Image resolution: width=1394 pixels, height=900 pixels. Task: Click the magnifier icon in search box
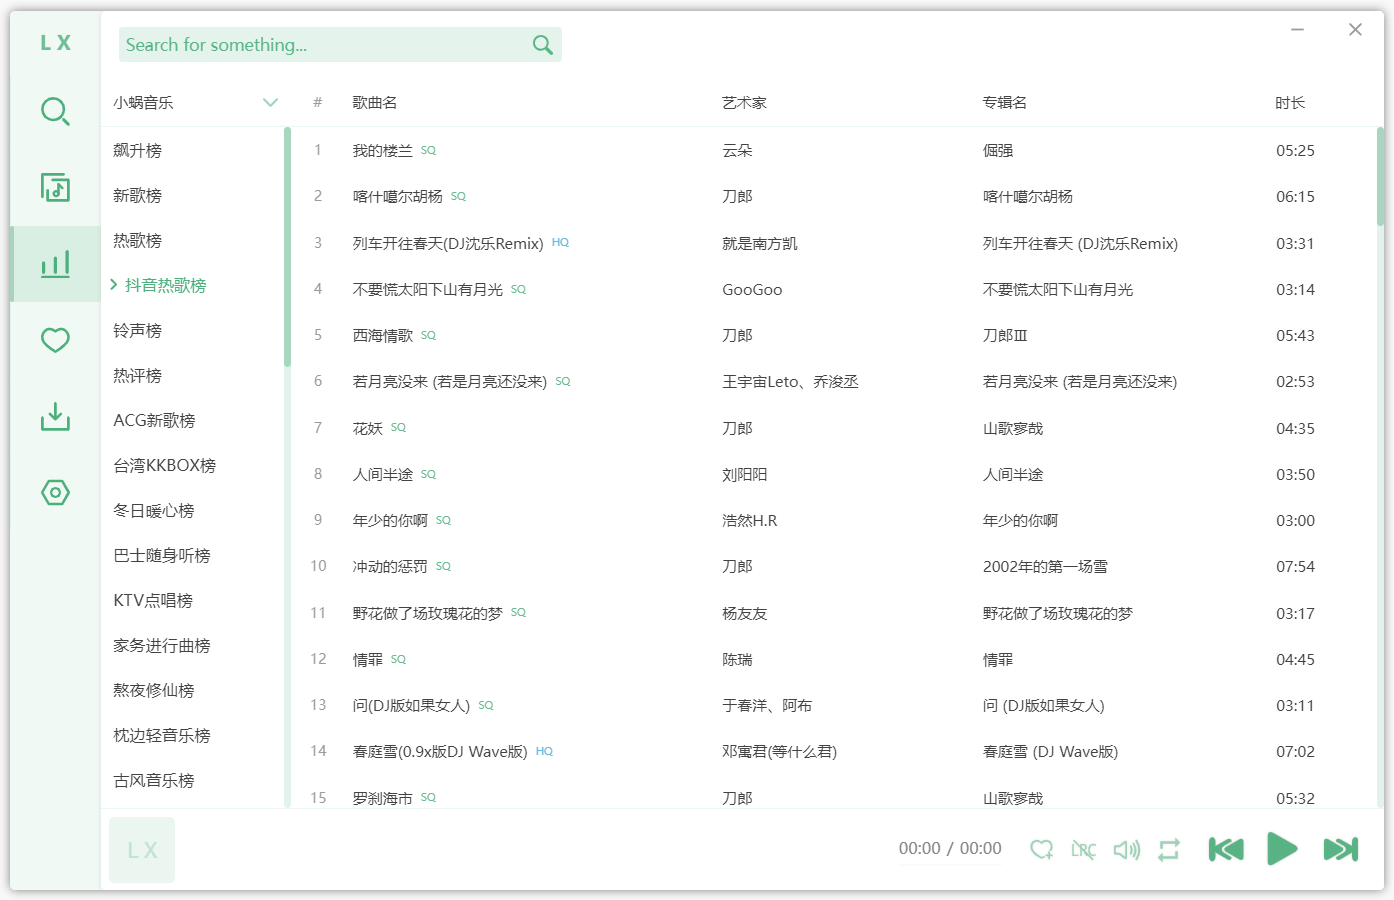pos(542,45)
